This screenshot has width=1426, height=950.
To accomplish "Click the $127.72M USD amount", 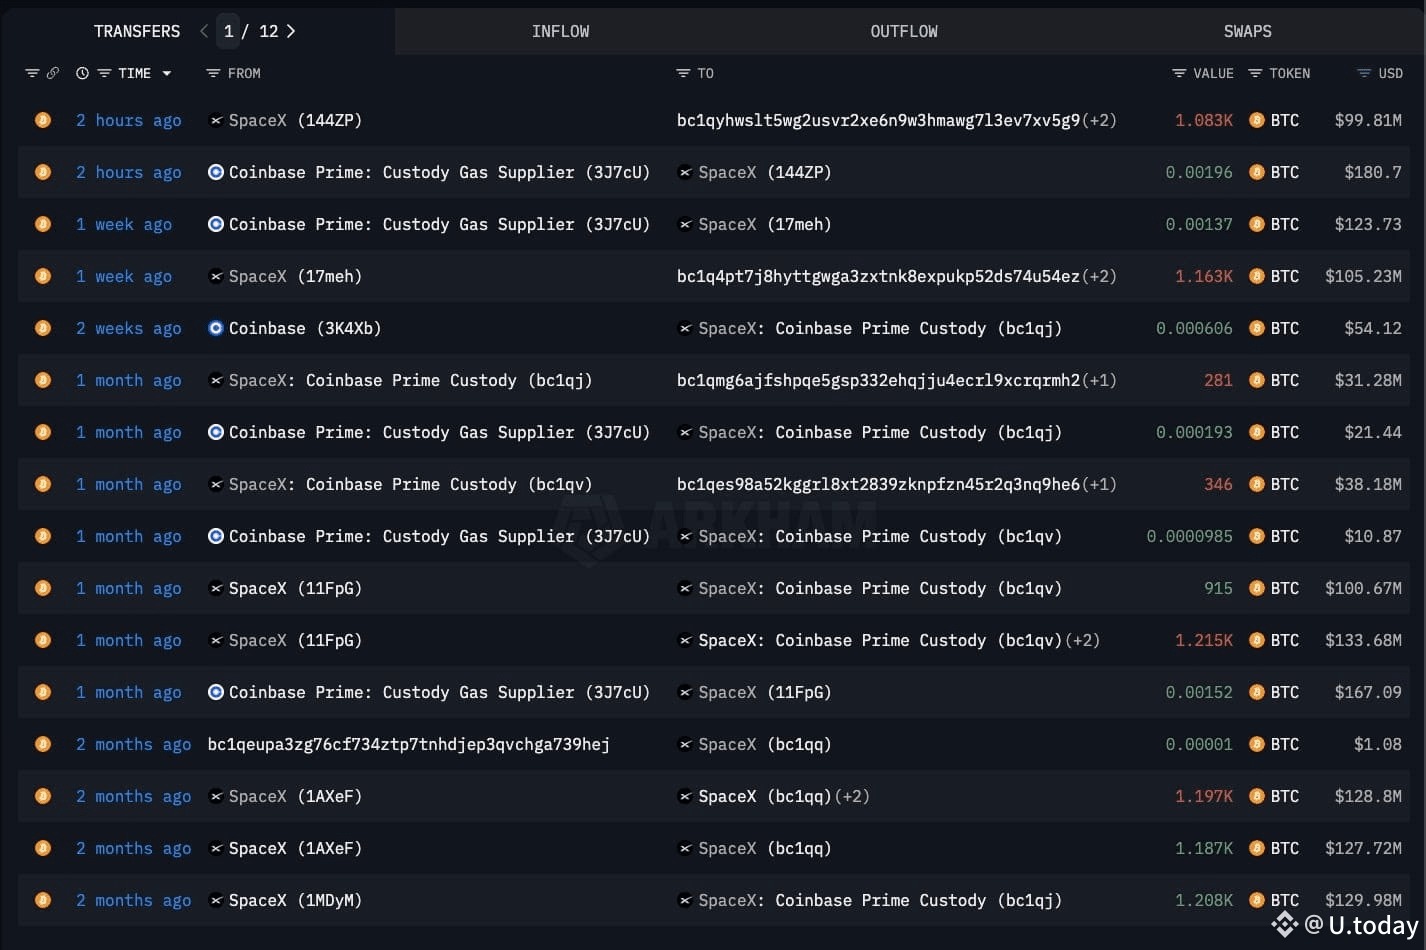I will pyautogui.click(x=1363, y=848).
